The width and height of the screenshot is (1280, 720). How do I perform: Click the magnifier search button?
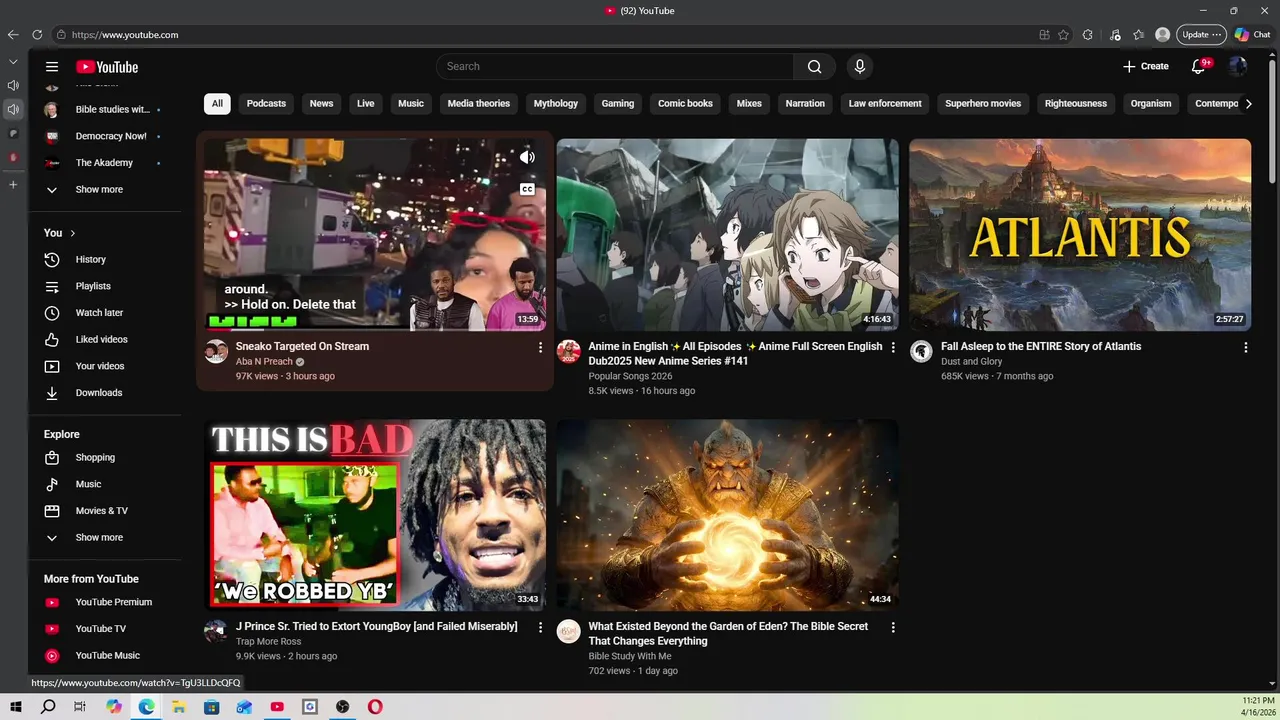click(814, 66)
